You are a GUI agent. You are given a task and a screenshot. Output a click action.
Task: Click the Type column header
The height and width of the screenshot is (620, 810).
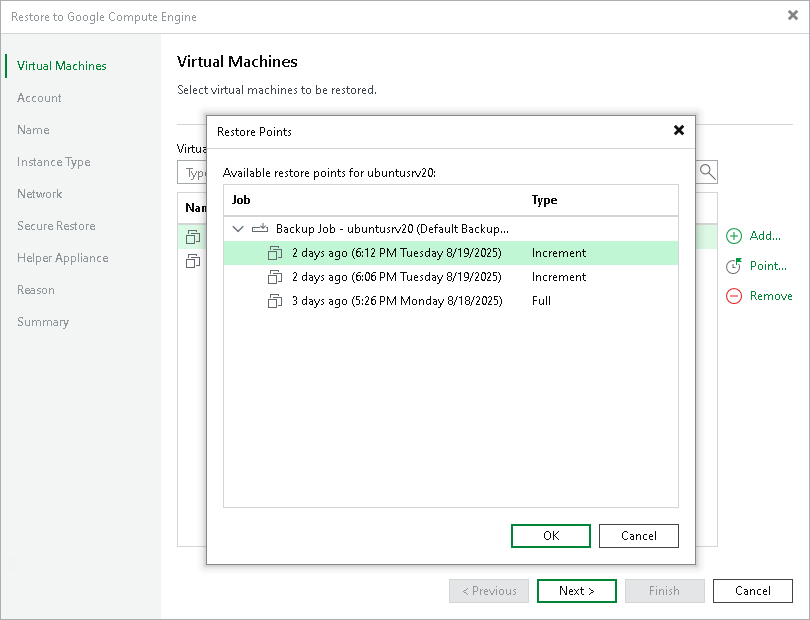point(544,200)
